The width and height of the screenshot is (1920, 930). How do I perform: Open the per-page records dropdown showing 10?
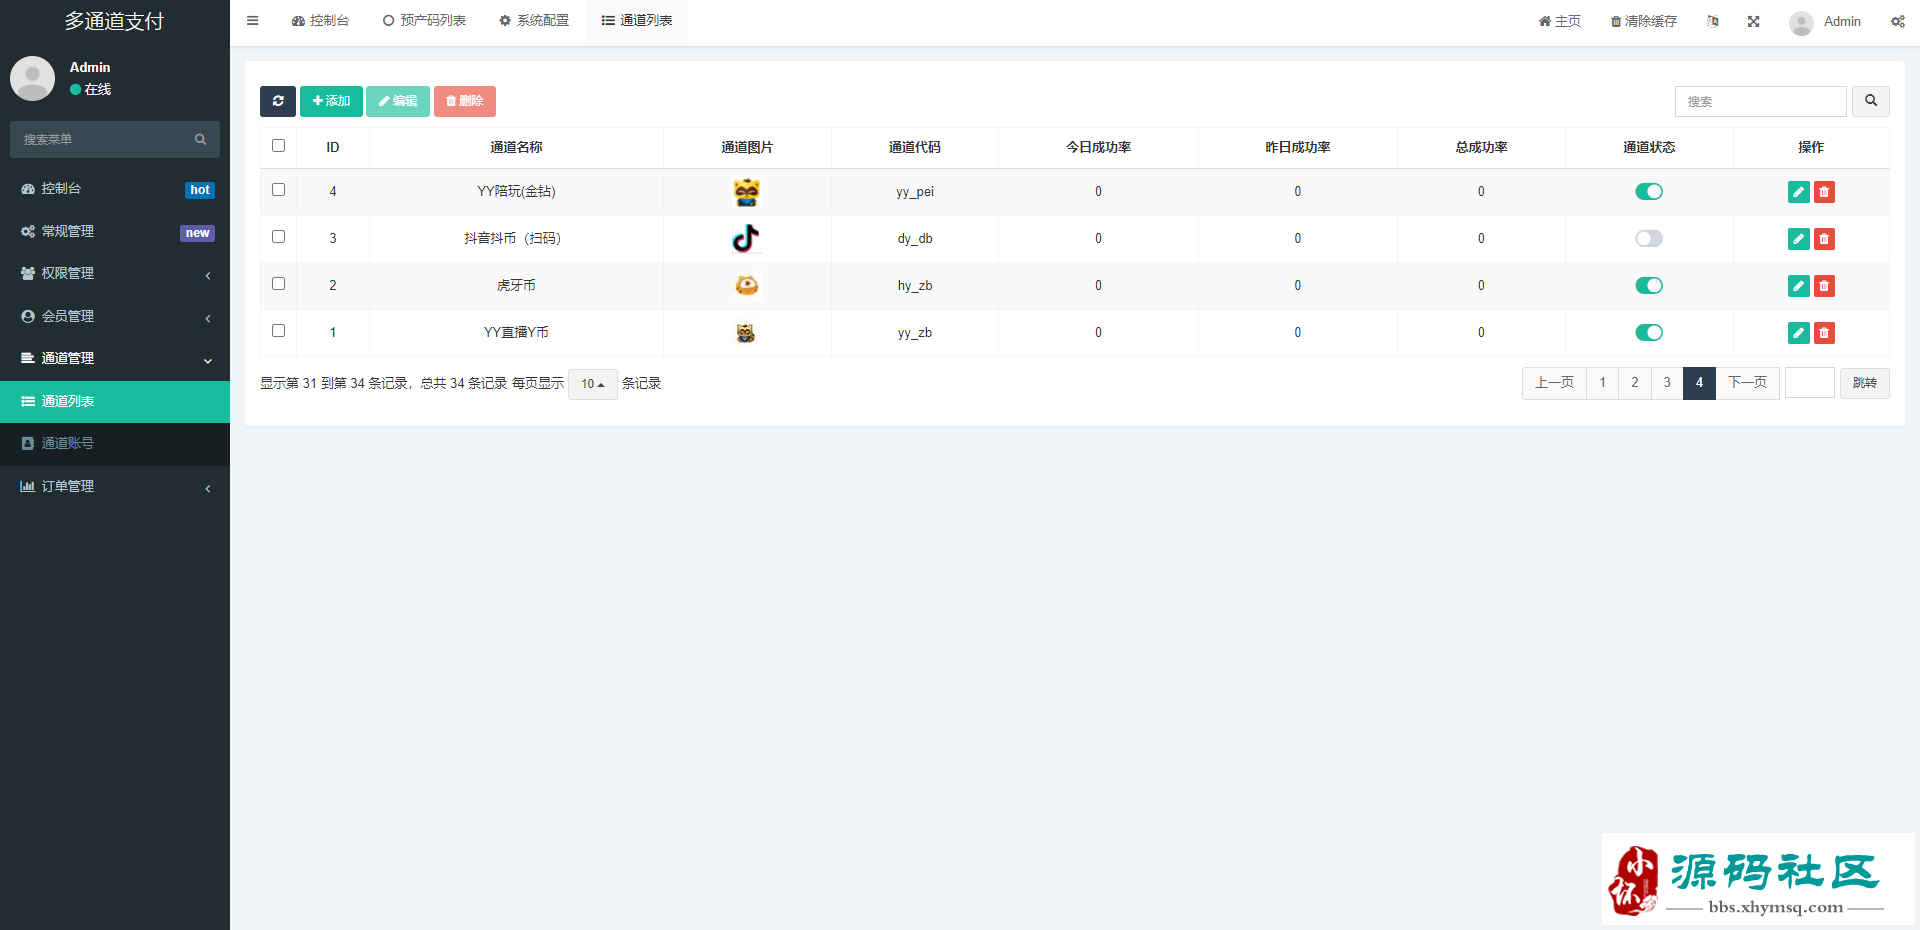pos(592,384)
